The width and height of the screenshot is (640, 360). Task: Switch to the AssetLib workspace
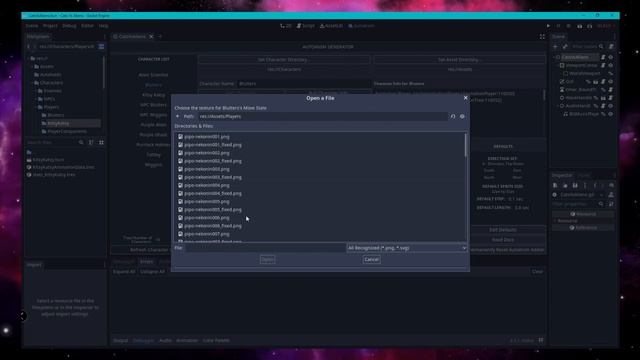(x=331, y=26)
